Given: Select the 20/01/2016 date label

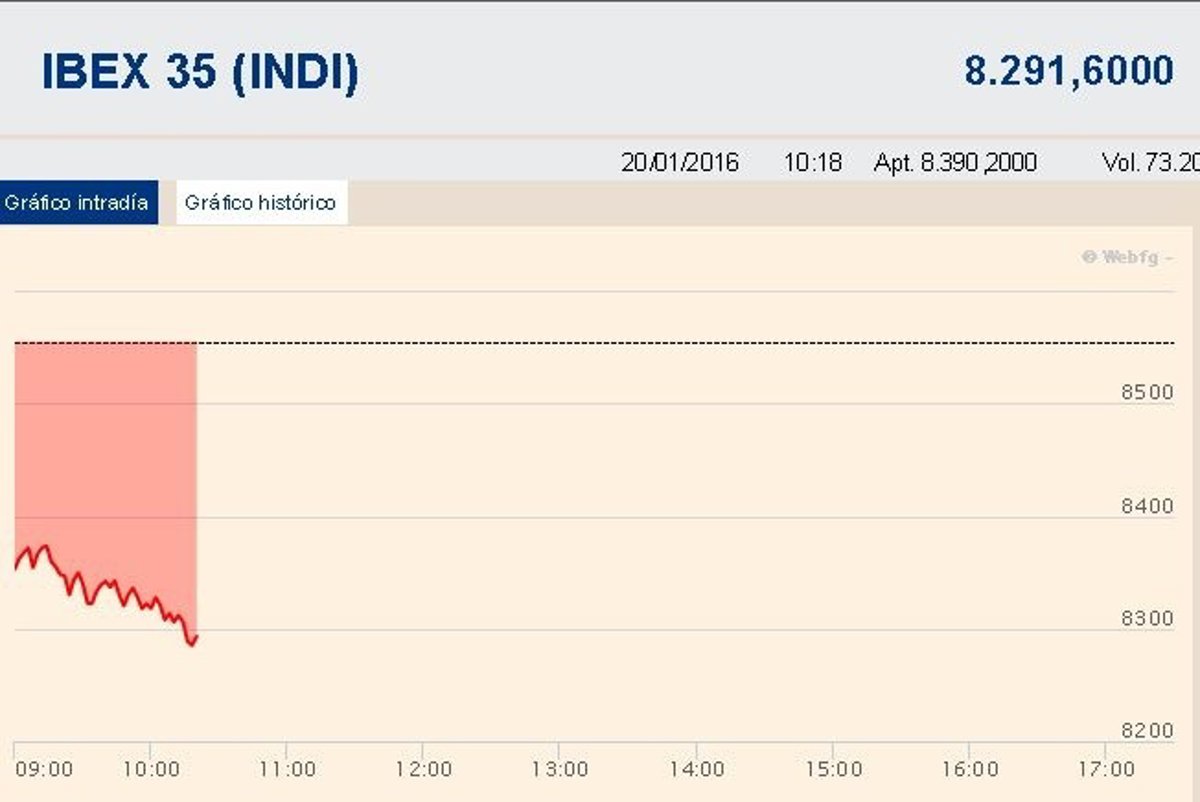Looking at the screenshot, I should click(680, 162).
